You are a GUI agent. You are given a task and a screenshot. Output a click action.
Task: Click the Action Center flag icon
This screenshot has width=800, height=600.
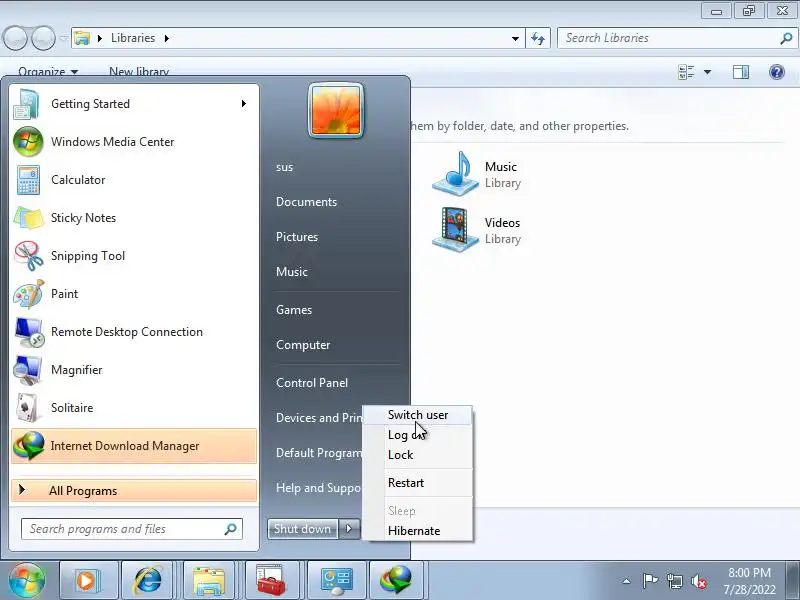pyautogui.click(x=650, y=581)
